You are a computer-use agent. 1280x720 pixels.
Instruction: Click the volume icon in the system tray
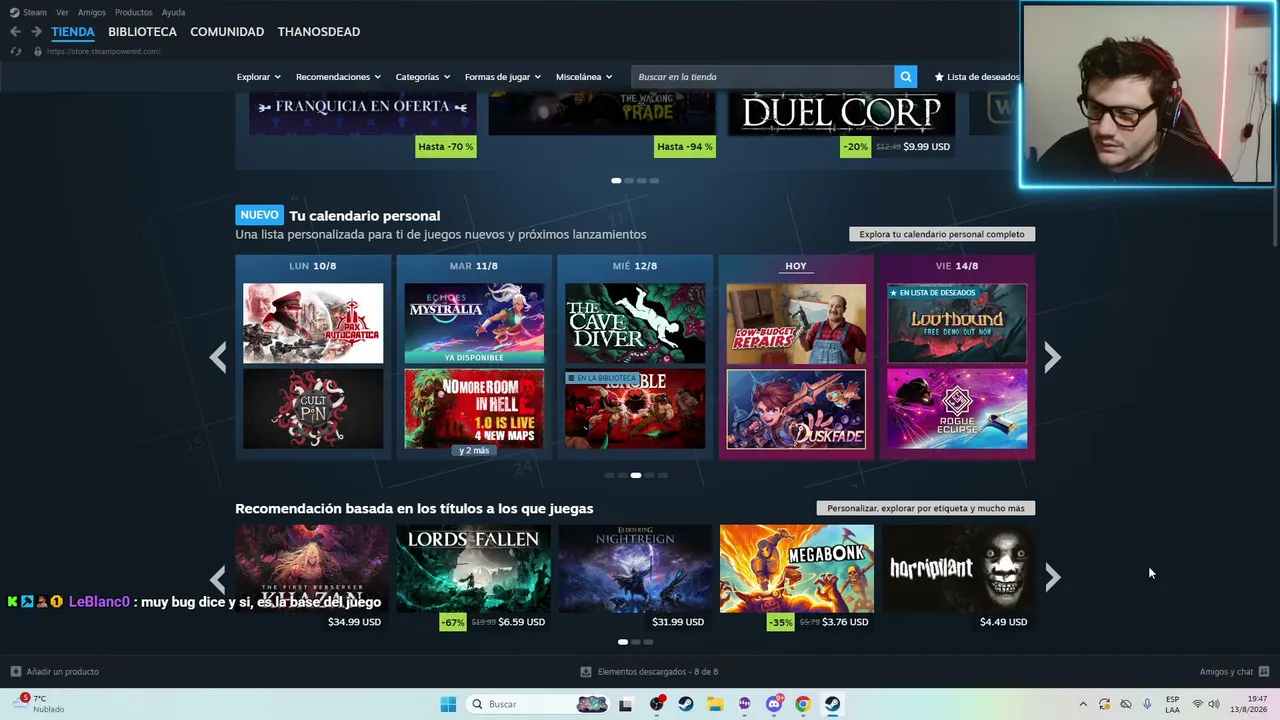1214,704
